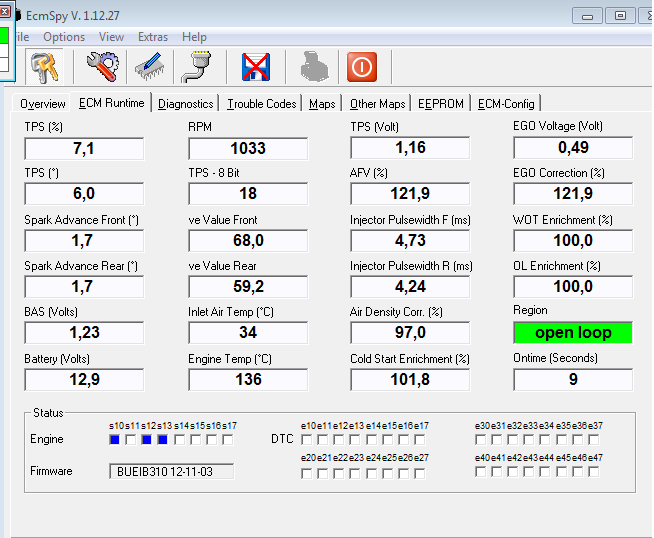The width and height of the screenshot is (654, 538).
Task: Click the RPM value field
Action: [248, 148]
